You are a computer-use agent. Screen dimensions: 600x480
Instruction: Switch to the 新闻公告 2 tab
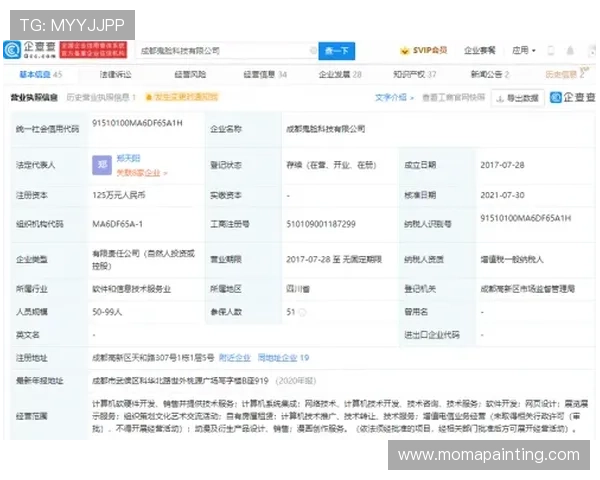tap(490, 74)
